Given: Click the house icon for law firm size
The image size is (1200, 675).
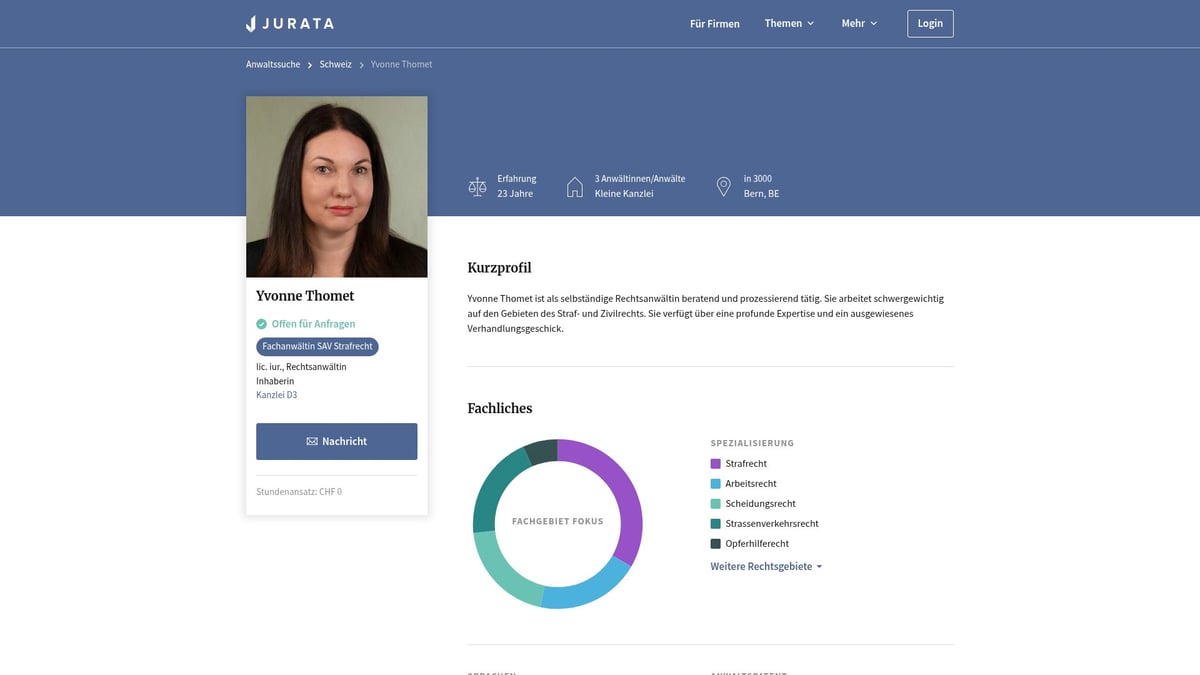Looking at the screenshot, I should [574, 187].
